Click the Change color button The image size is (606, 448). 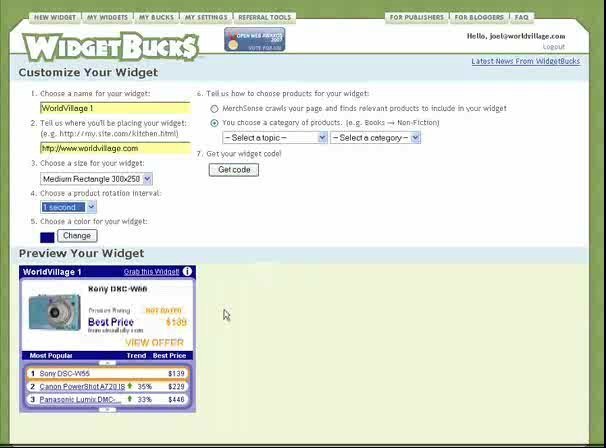(77, 236)
